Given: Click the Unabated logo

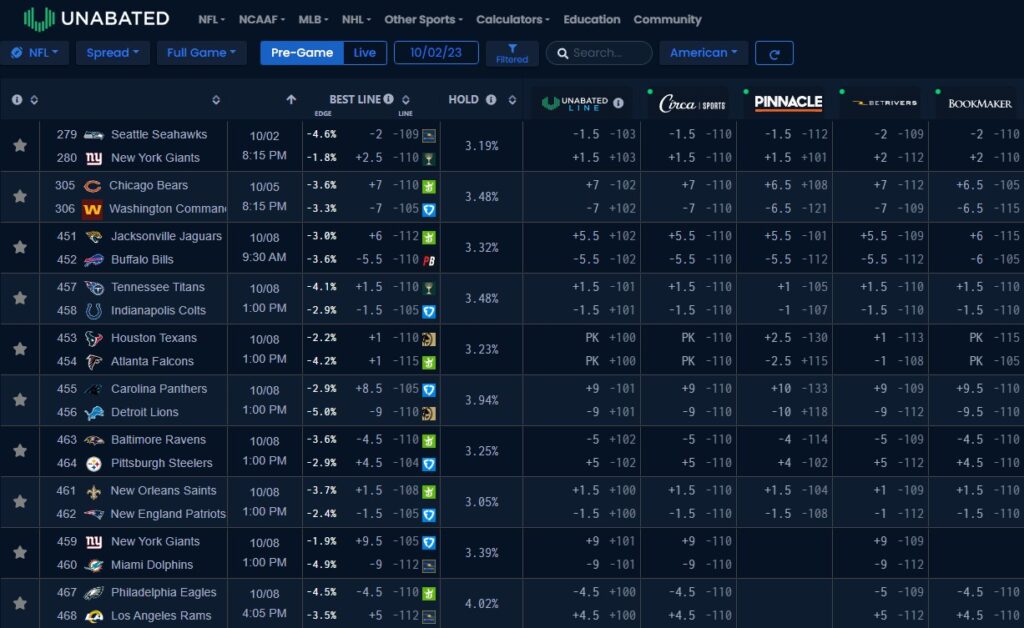Looking at the screenshot, I should pos(97,19).
